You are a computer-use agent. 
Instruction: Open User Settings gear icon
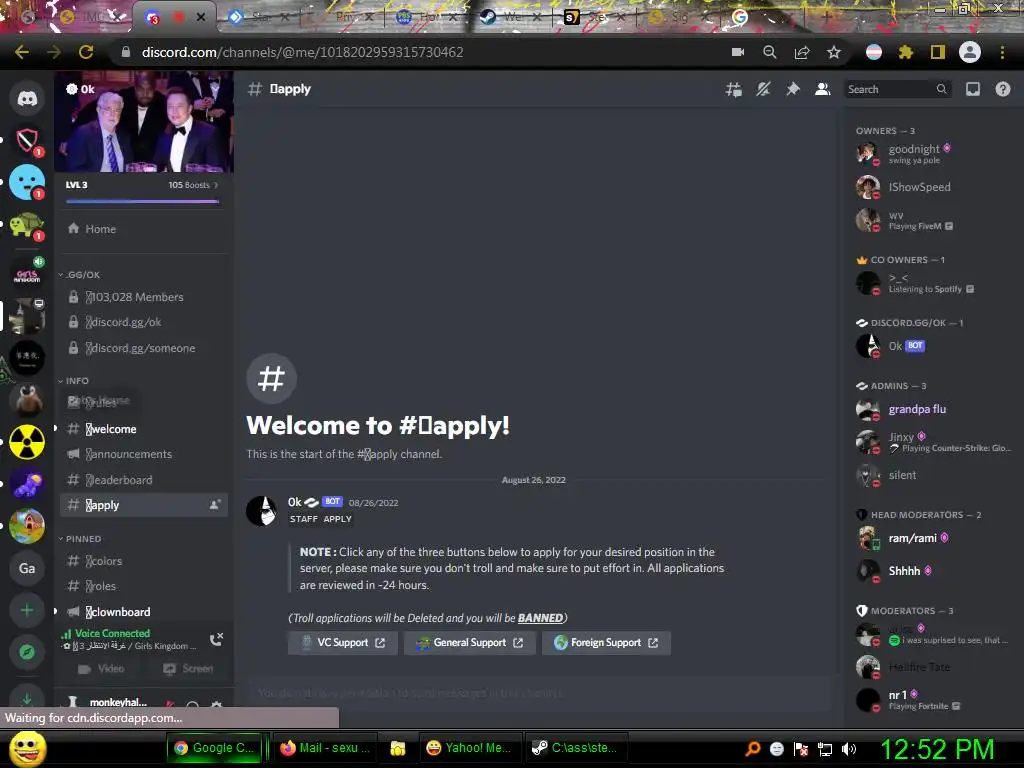[x=217, y=704]
